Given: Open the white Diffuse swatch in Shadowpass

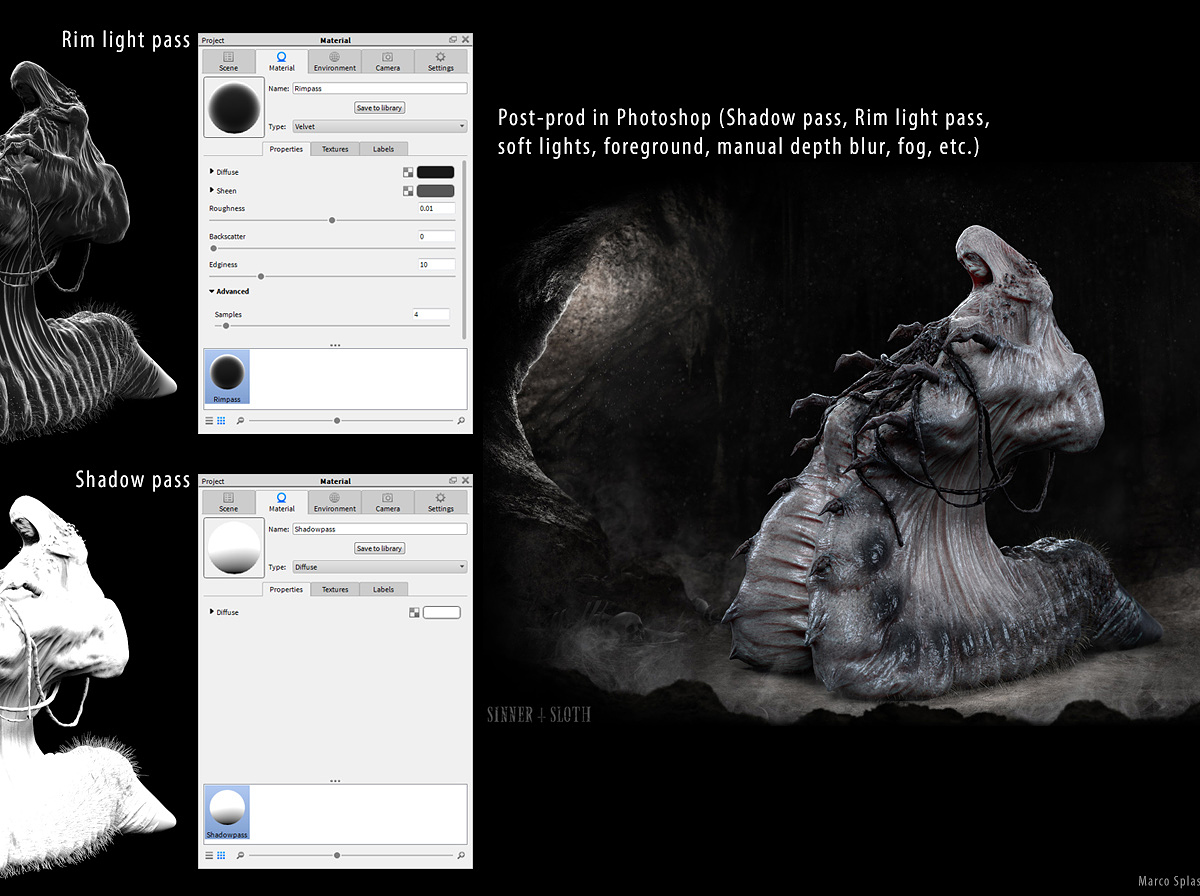Looking at the screenshot, I should click(442, 612).
